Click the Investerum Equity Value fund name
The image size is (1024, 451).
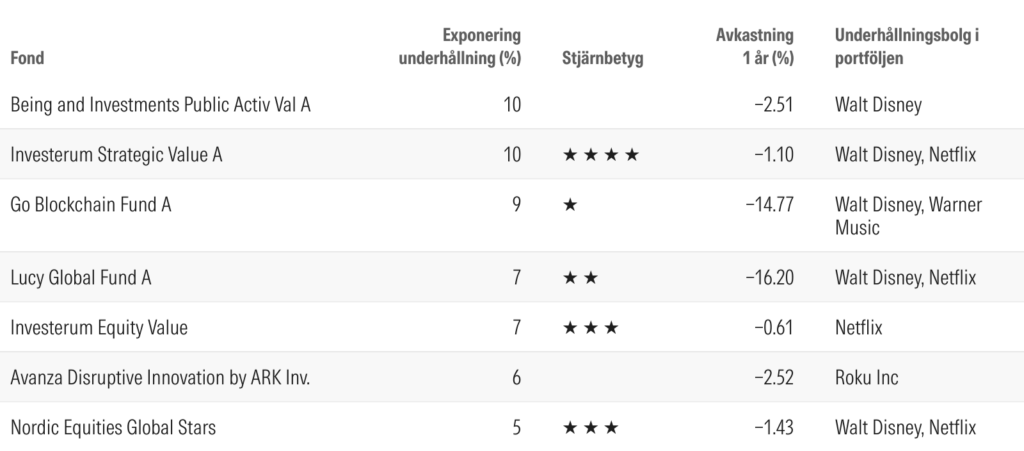[x=99, y=327]
